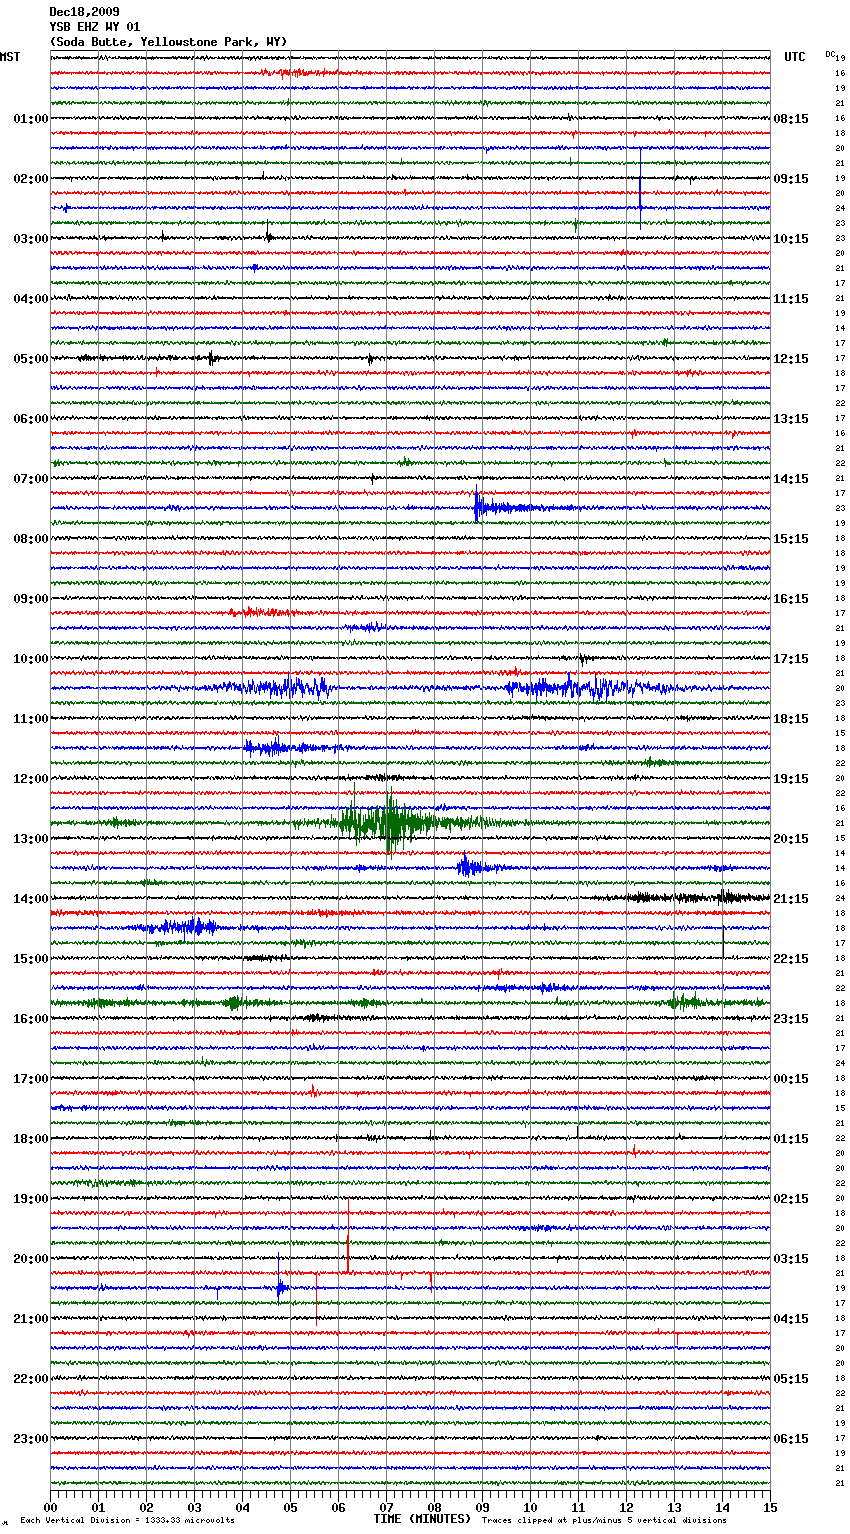Click the large green seismic burst before 13:00 MST

click(x=388, y=823)
